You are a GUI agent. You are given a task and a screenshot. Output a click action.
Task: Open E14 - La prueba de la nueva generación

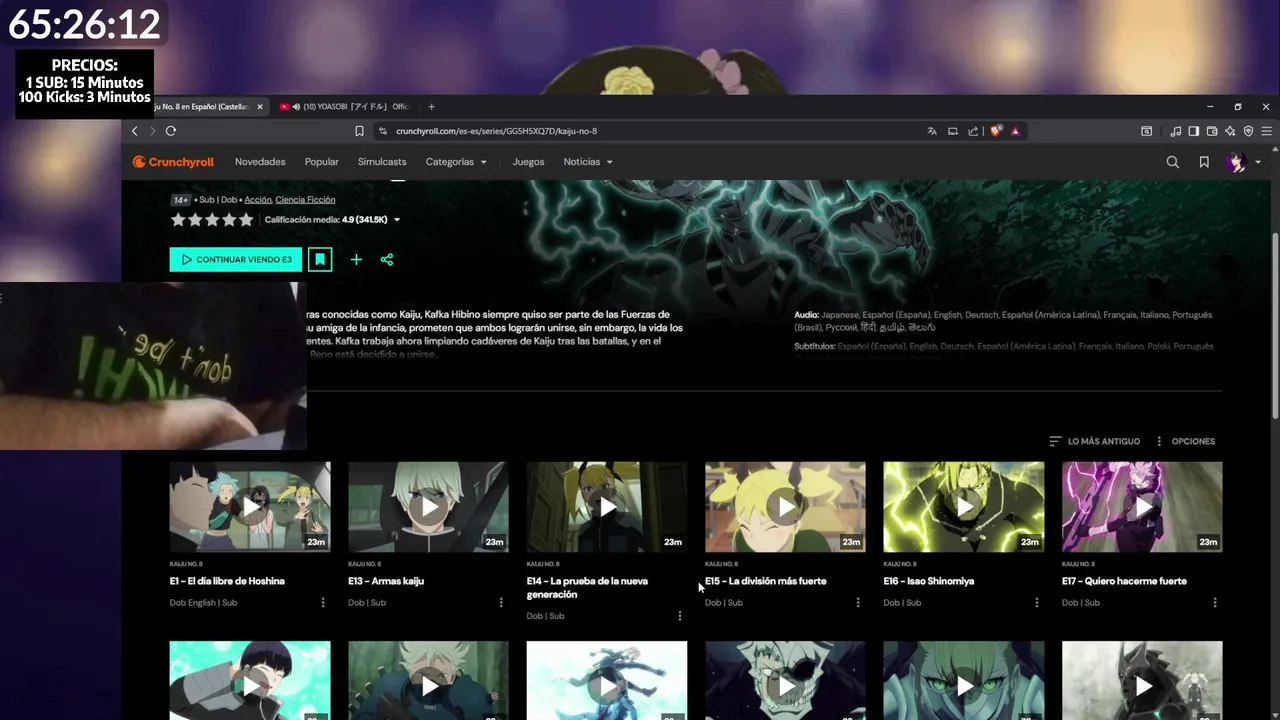587,588
